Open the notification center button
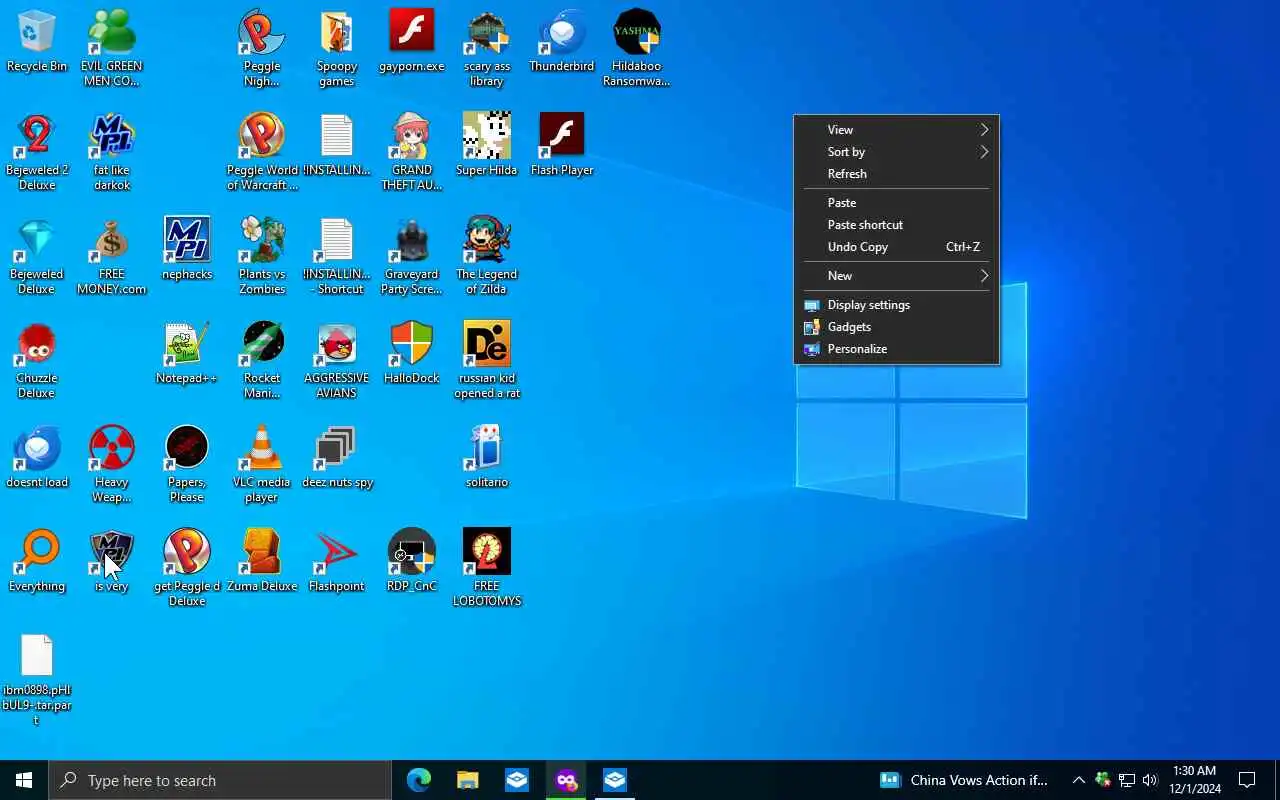Viewport: 1280px width, 800px height. click(x=1248, y=780)
